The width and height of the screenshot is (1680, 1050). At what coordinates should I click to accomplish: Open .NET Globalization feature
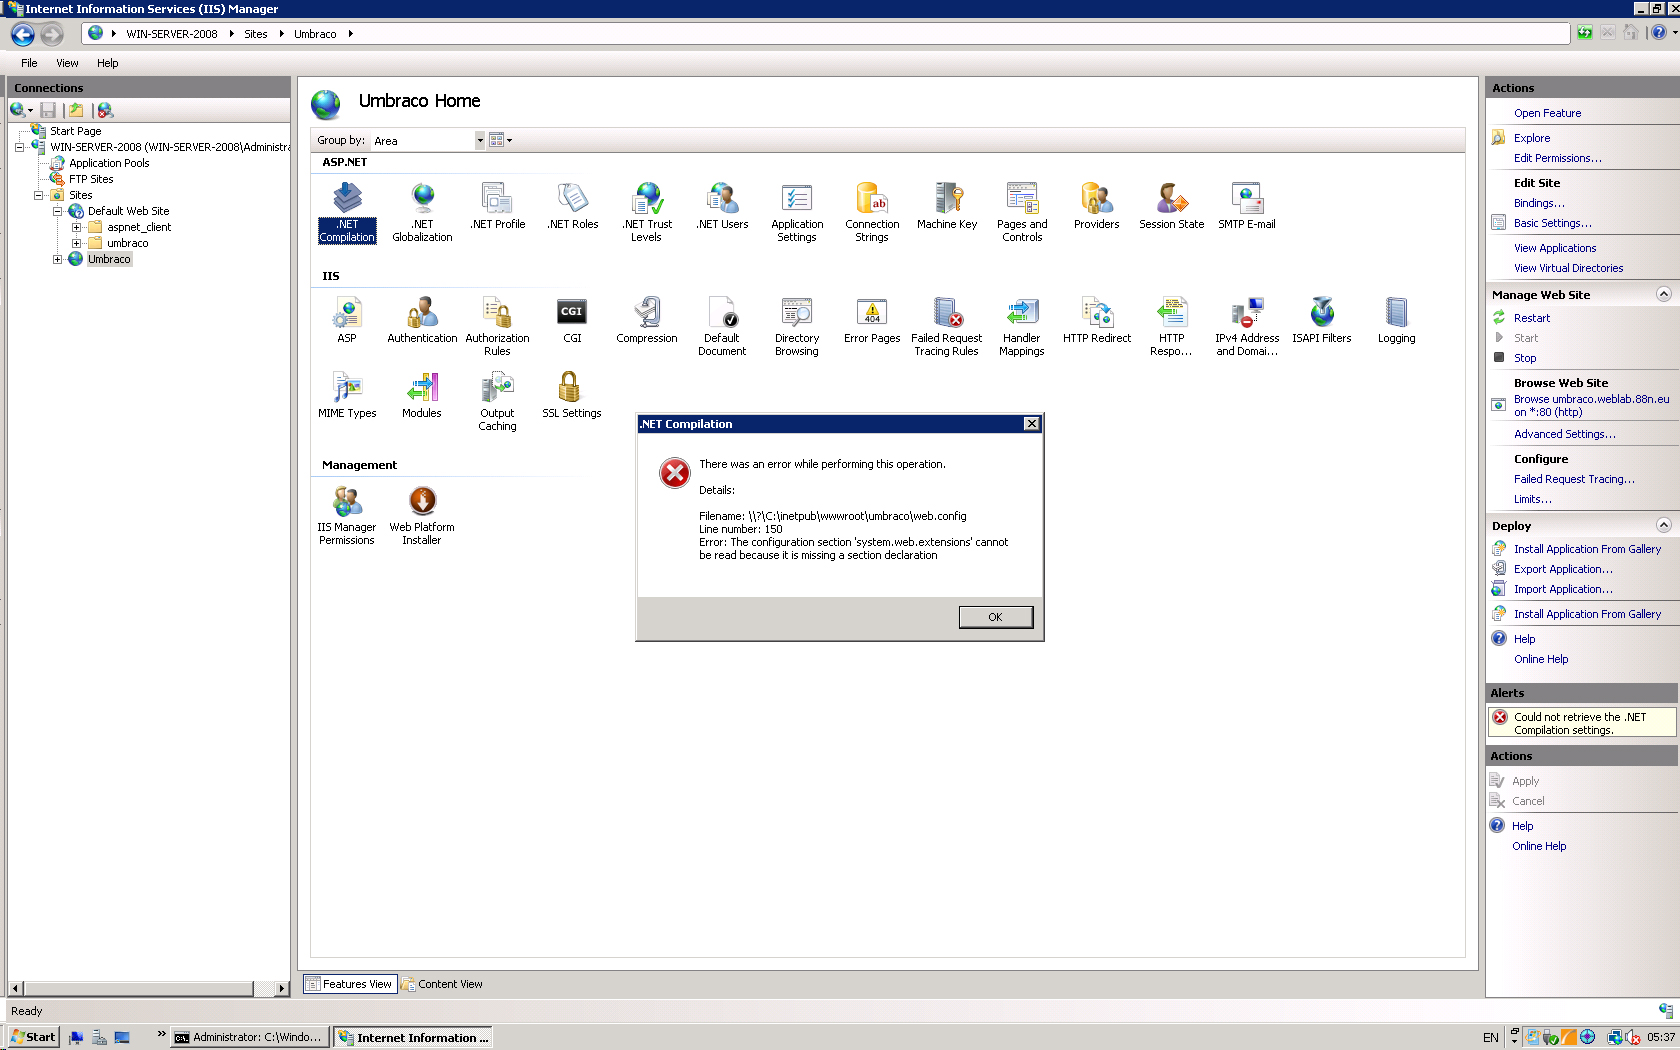422,212
